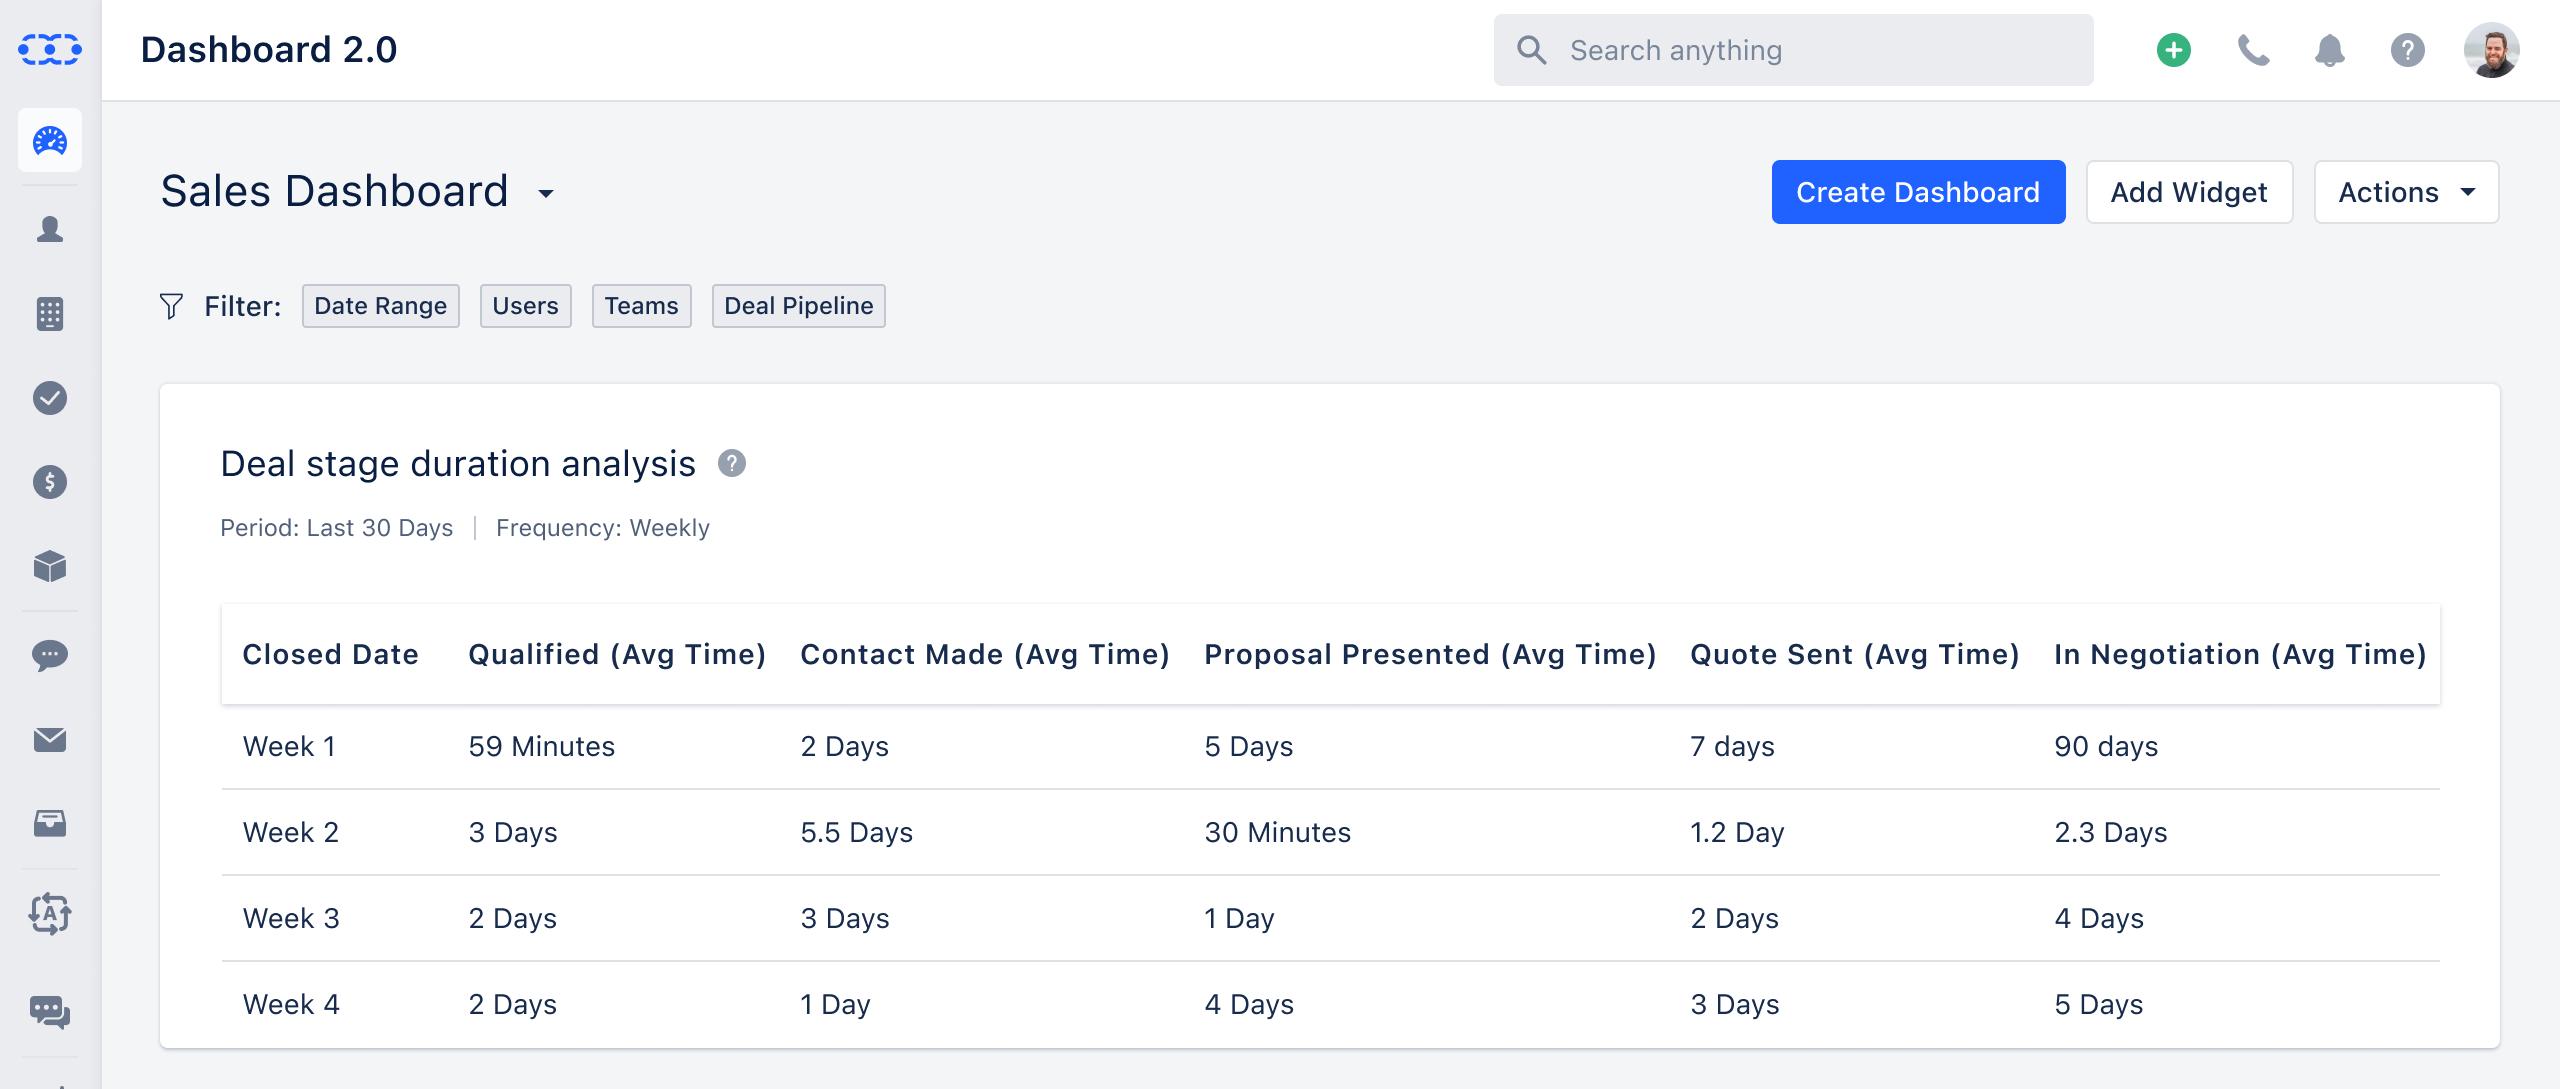Viewport: 2560px width, 1089px height.
Task: Click the 30 Minutes cell
Action: pyautogui.click(x=1278, y=833)
